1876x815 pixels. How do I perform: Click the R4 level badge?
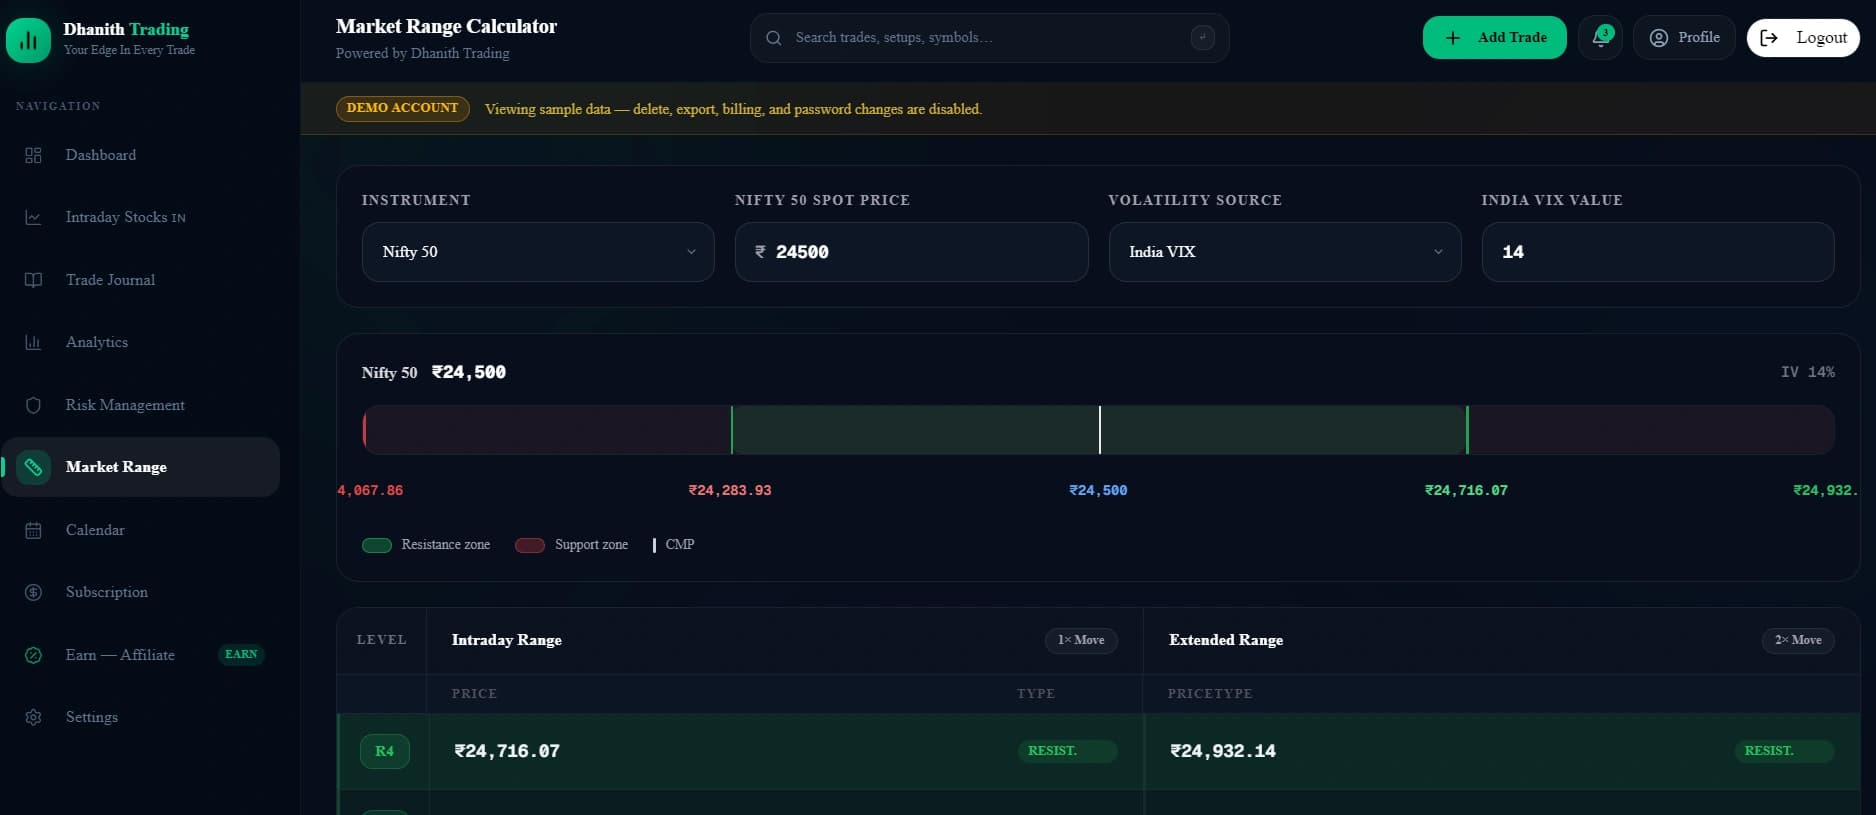[384, 751]
